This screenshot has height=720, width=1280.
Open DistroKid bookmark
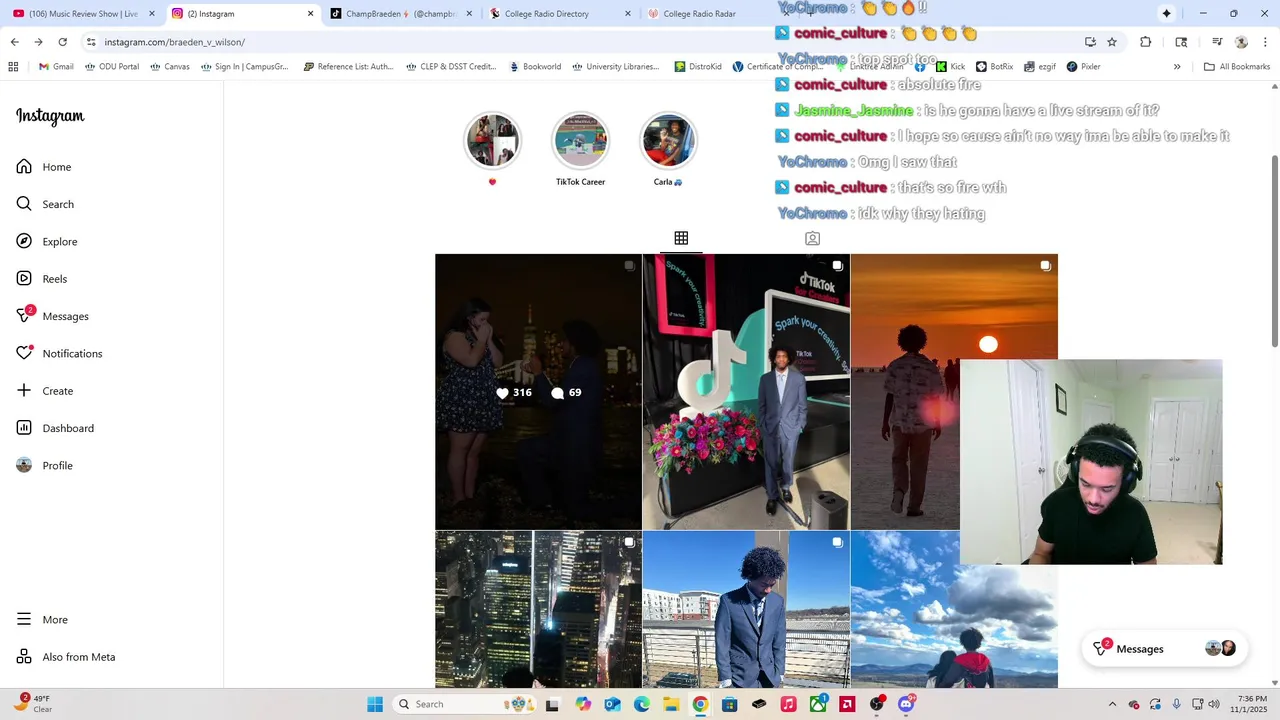coord(698,67)
